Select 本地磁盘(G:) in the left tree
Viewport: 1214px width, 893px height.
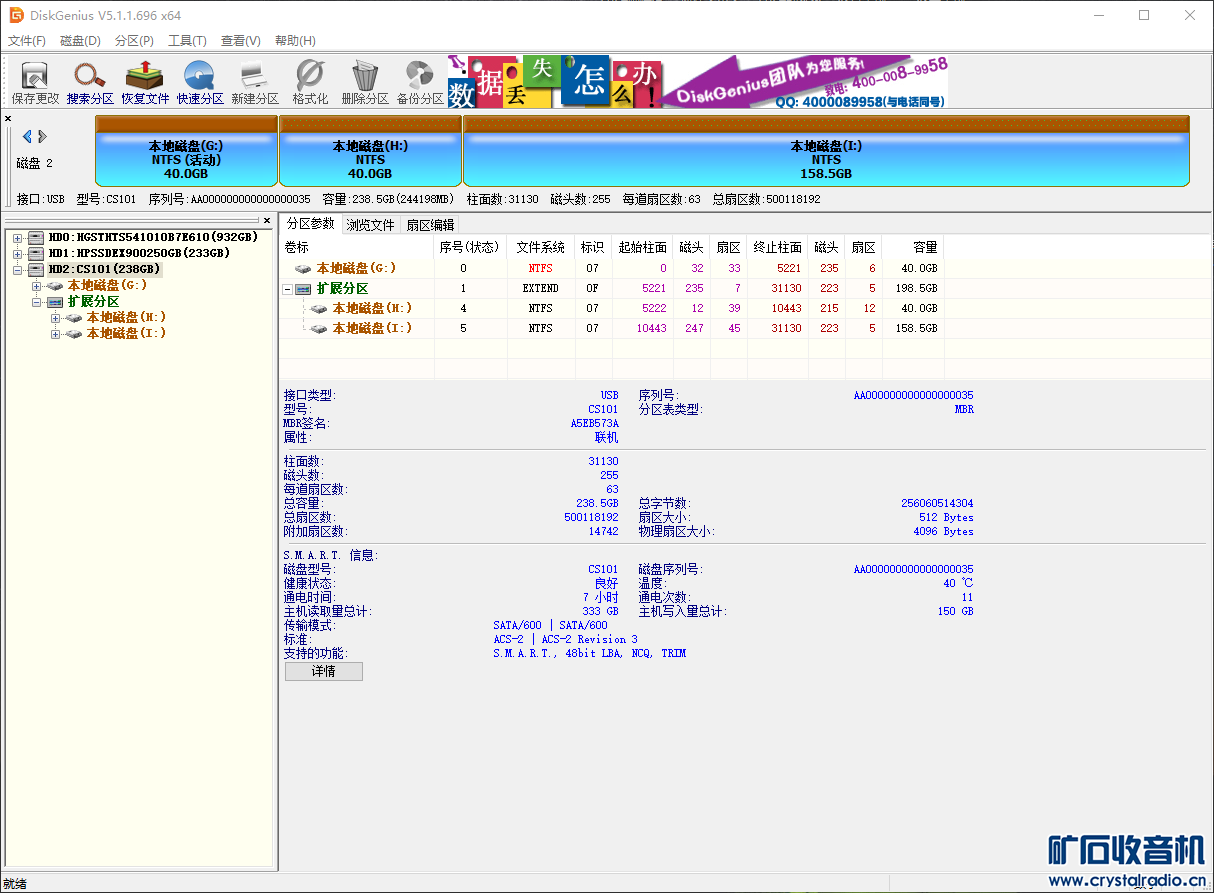(107, 285)
